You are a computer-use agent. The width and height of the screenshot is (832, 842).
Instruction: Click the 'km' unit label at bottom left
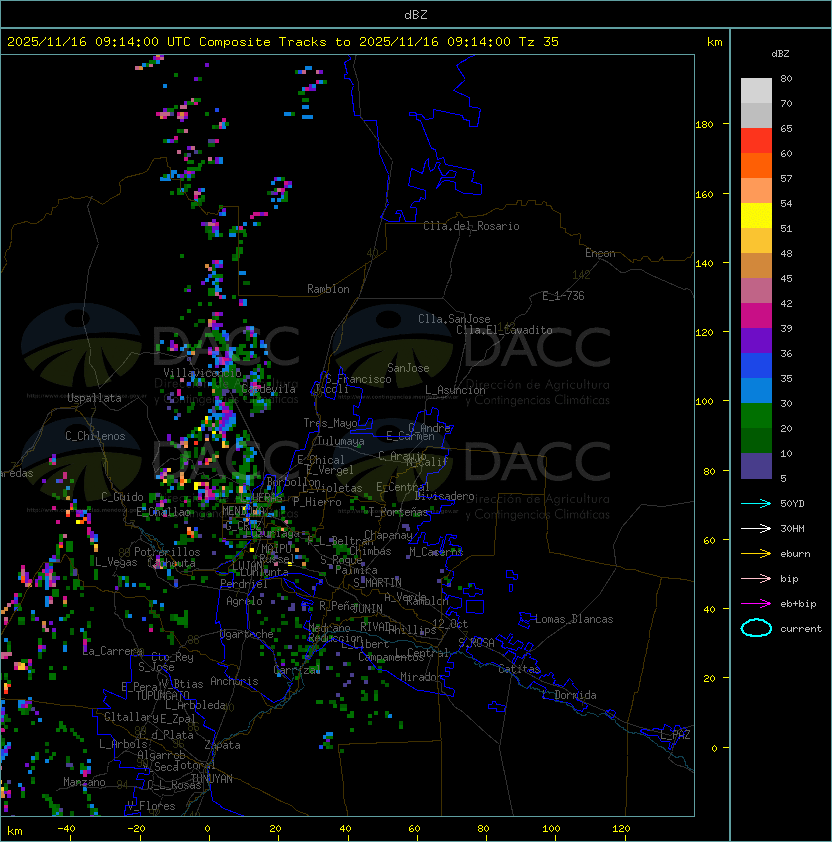pyautogui.click(x=15, y=831)
